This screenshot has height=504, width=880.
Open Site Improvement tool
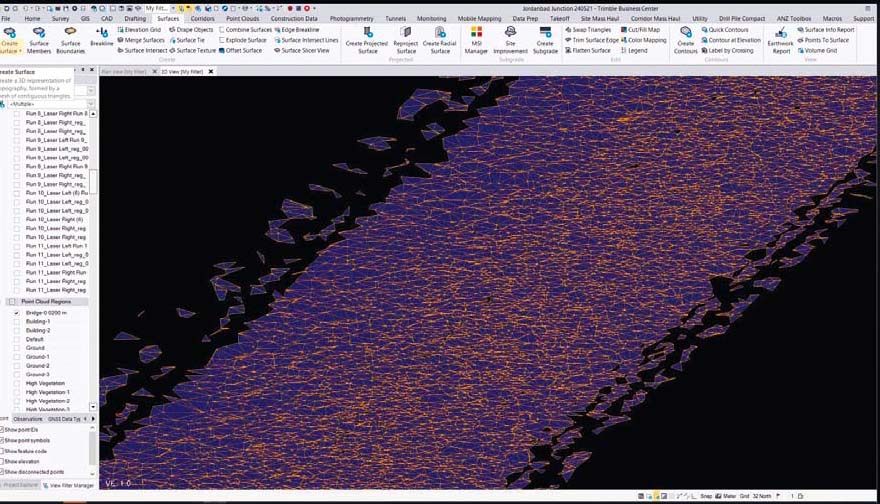[510, 39]
